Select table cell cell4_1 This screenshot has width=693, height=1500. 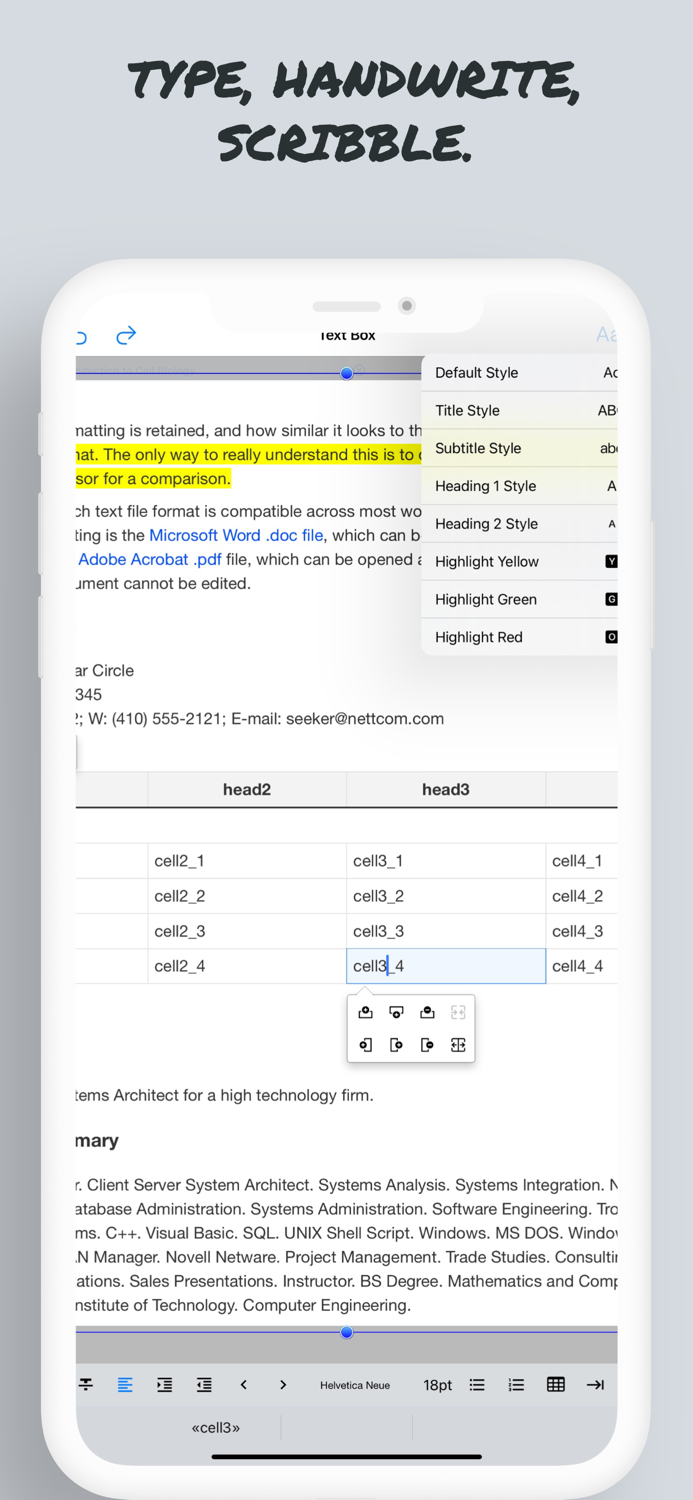pyautogui.click(x=582, y=861)
